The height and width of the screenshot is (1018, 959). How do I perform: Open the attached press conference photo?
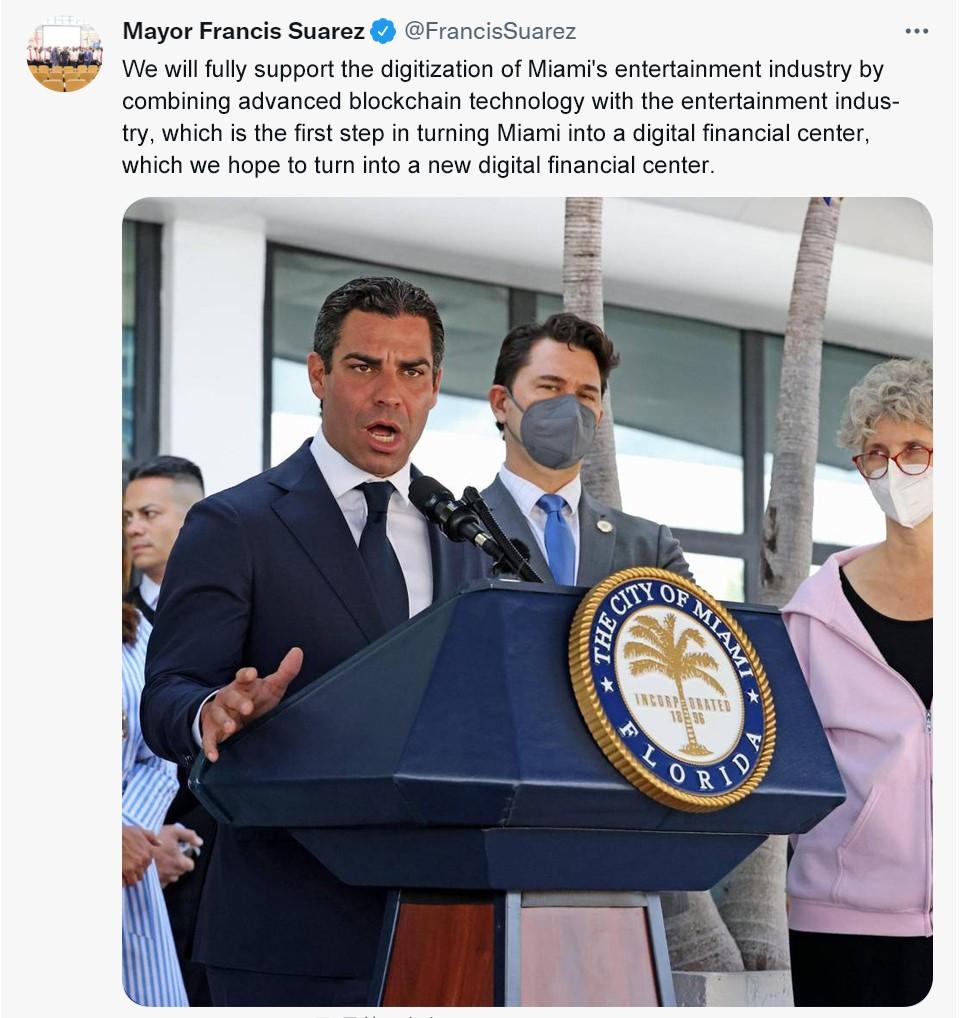coord(527,601)
